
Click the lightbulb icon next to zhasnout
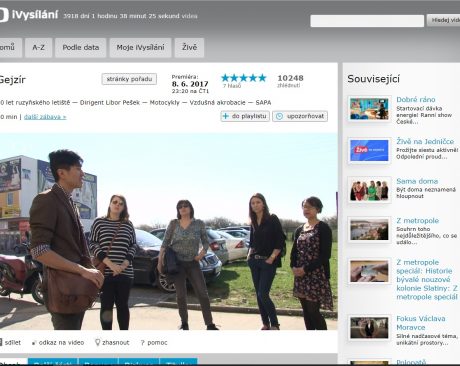[x=97, y=342]
